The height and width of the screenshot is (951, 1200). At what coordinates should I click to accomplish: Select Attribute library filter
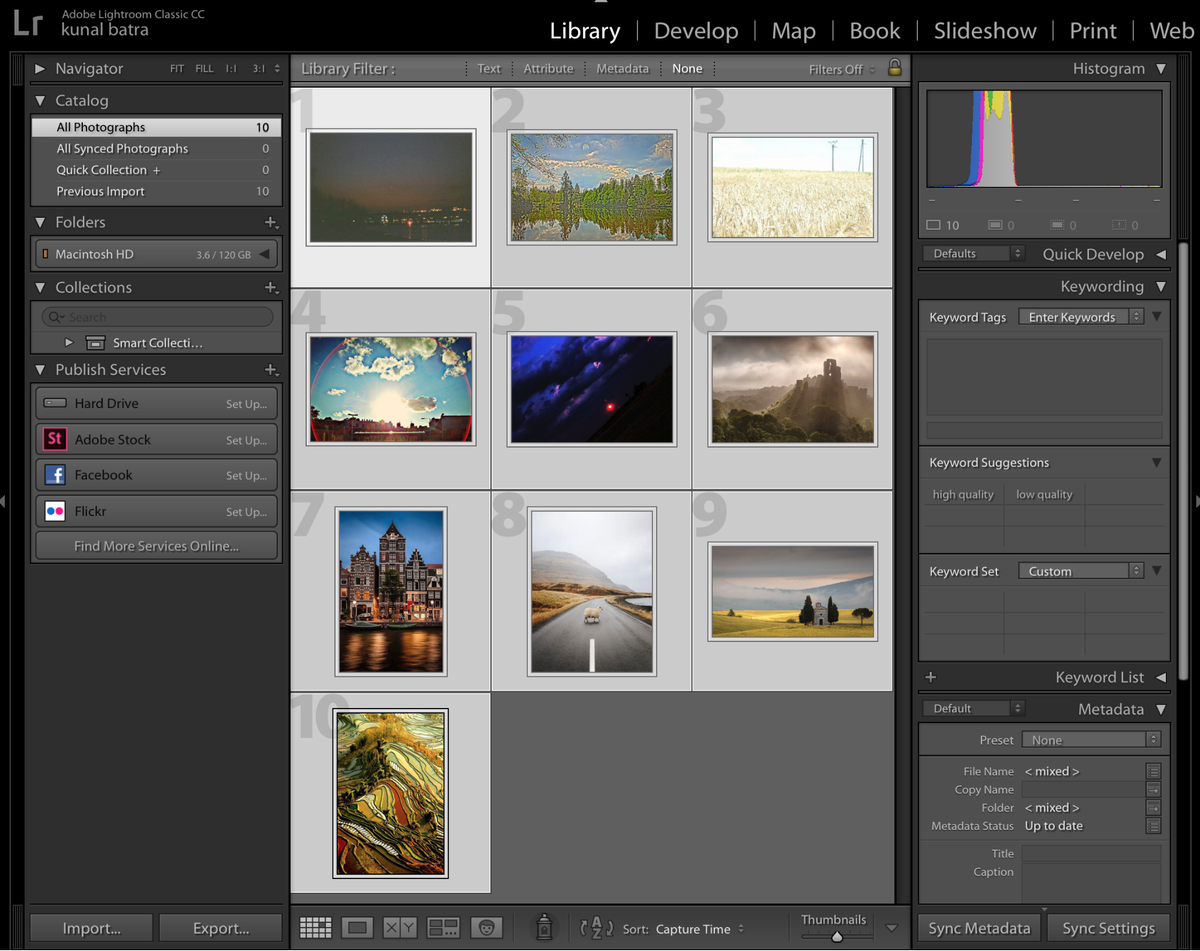point(548,69)
